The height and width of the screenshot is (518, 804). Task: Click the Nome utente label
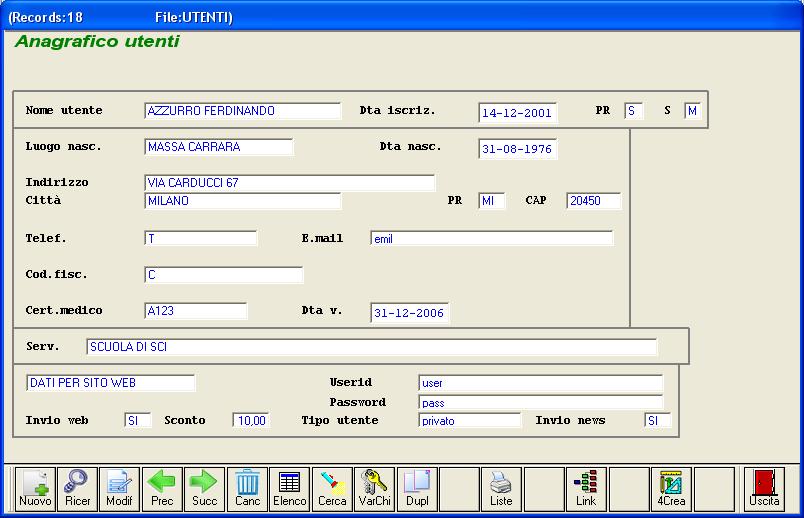pyautogui.click(x=64, y=110)
